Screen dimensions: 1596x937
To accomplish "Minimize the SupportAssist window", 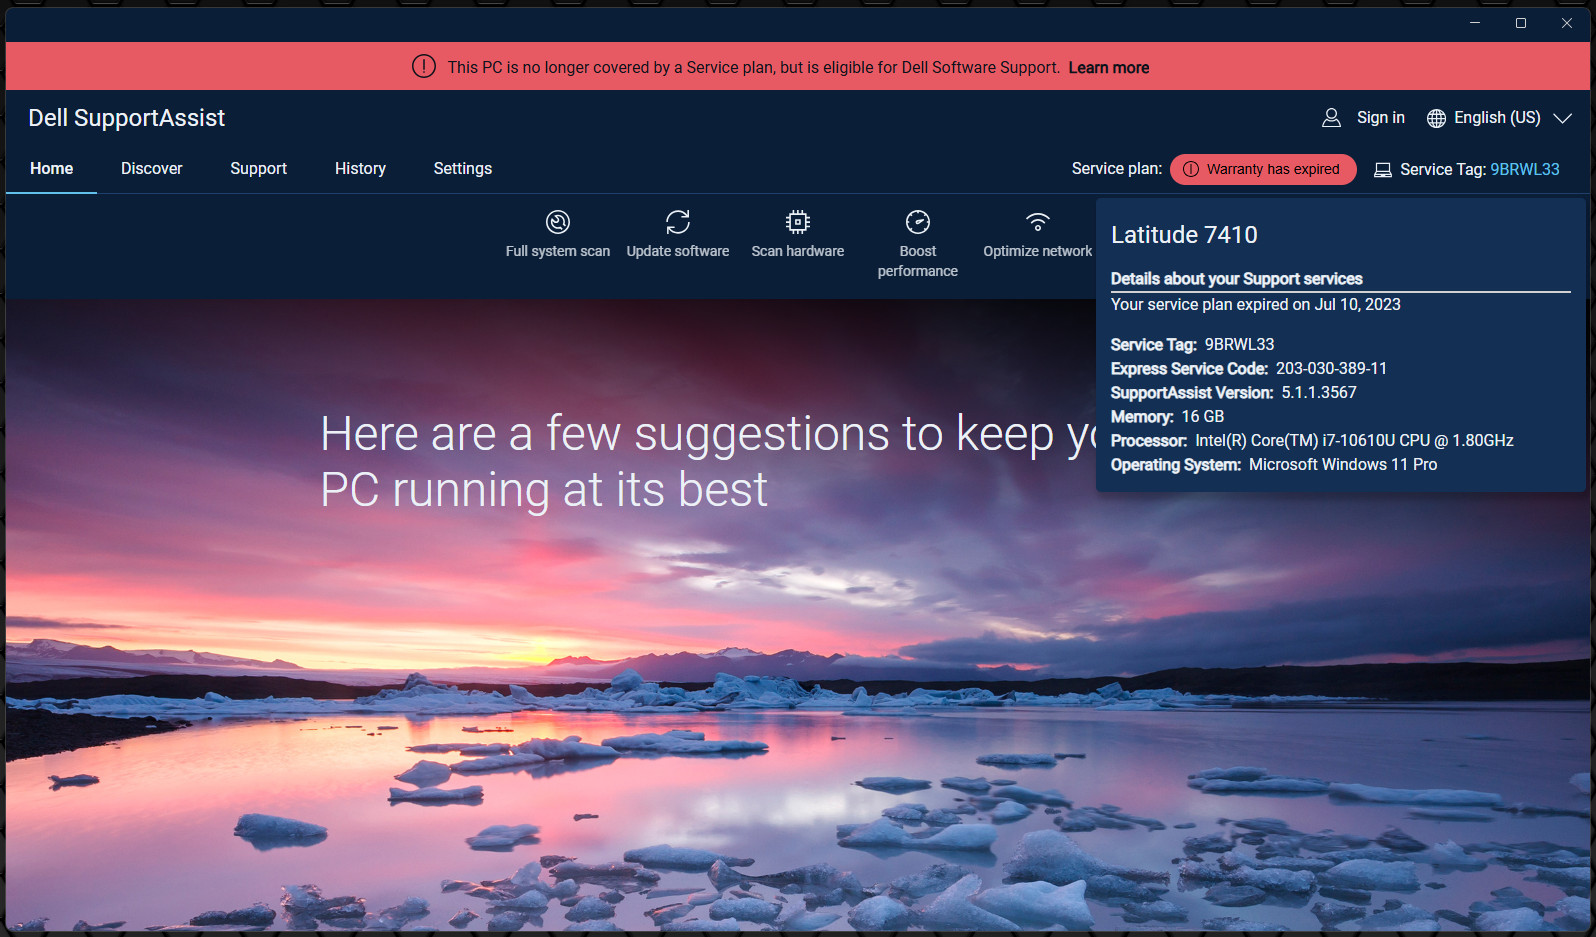I will click(x=1475, y=23).
